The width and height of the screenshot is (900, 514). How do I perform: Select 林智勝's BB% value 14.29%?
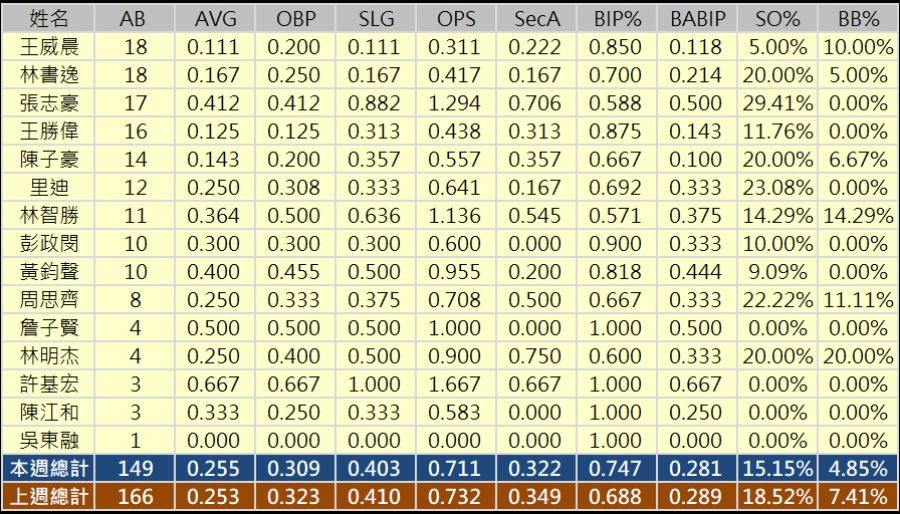click(859, 216)
